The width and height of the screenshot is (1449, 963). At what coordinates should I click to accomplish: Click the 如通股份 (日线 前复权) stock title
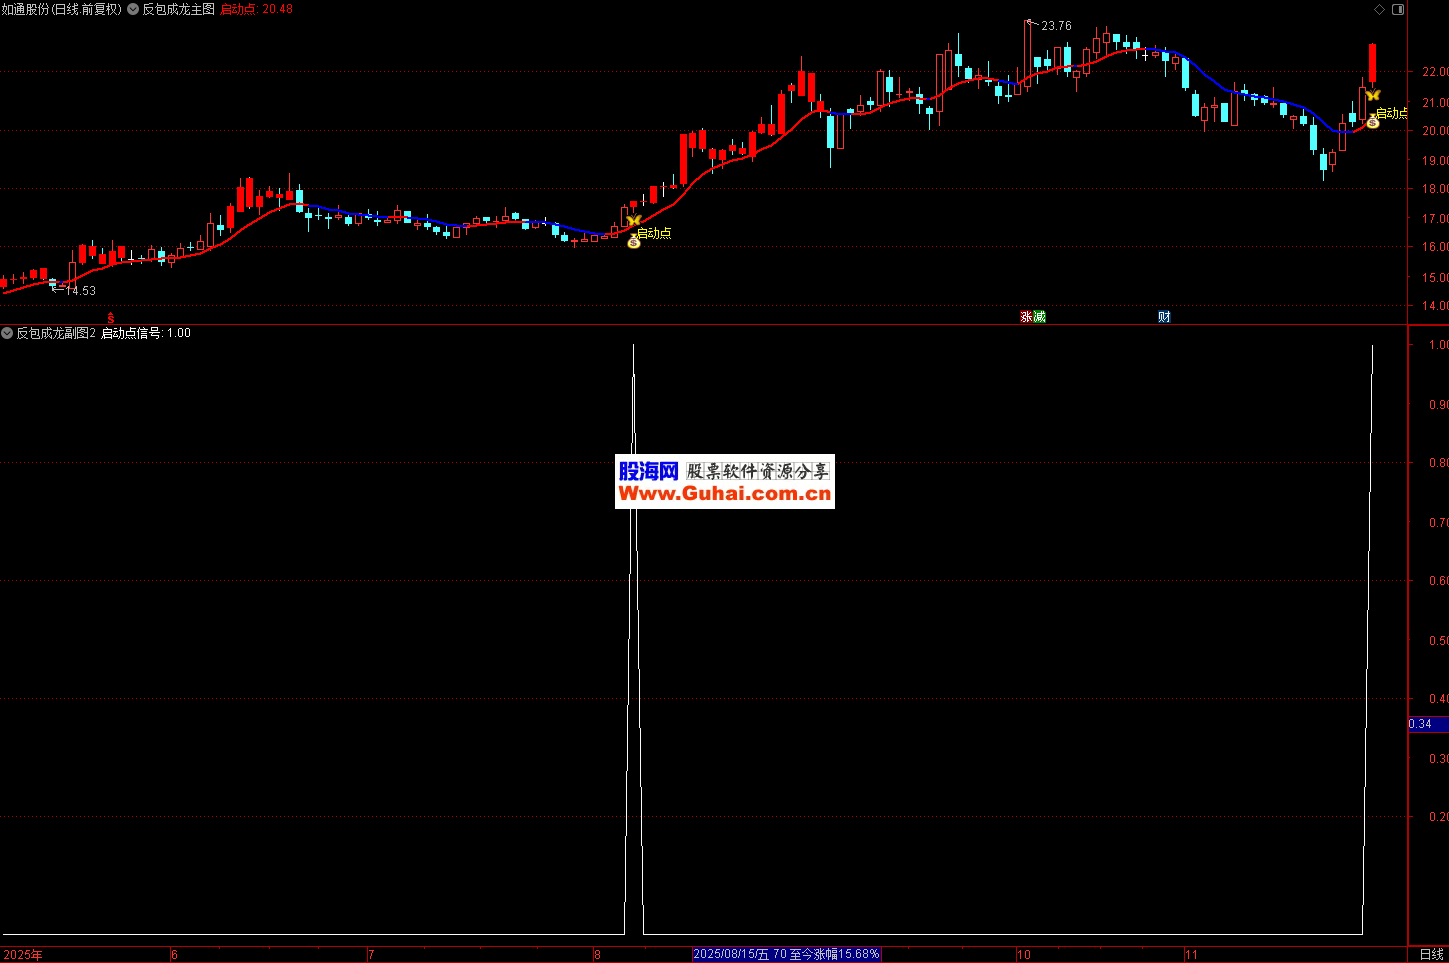pos(62,9)
